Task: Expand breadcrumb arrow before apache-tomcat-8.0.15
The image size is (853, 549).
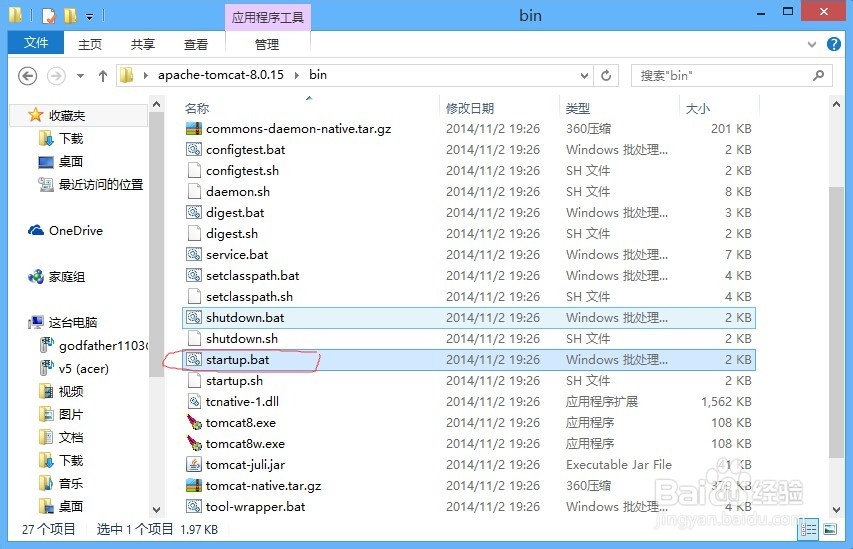Action: [x=146, y=76]
